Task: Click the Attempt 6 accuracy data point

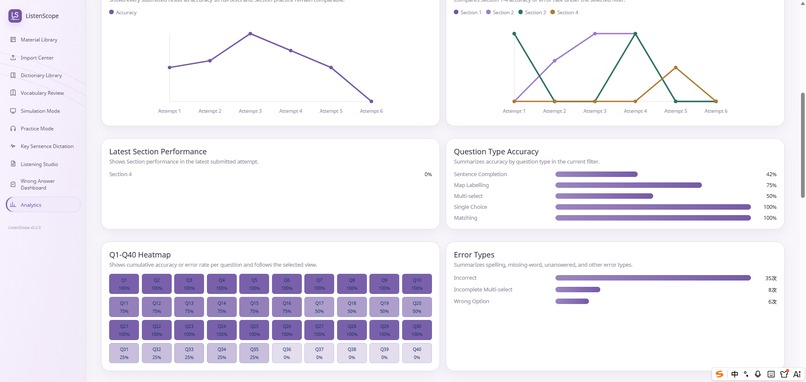Action: point(371,101)
